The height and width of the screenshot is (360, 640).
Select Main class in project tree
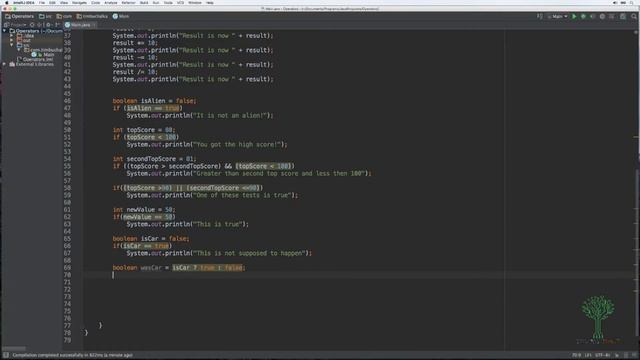pos(43,55)
